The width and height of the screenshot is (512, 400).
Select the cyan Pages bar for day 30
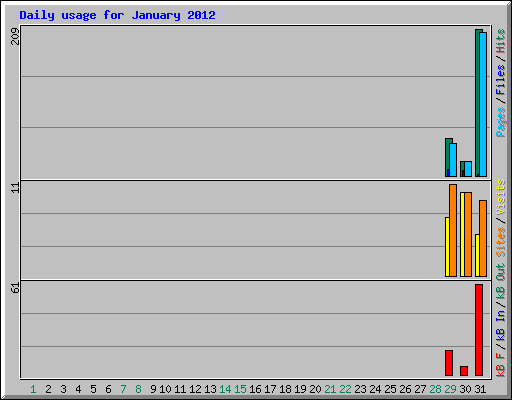(468, 169)
